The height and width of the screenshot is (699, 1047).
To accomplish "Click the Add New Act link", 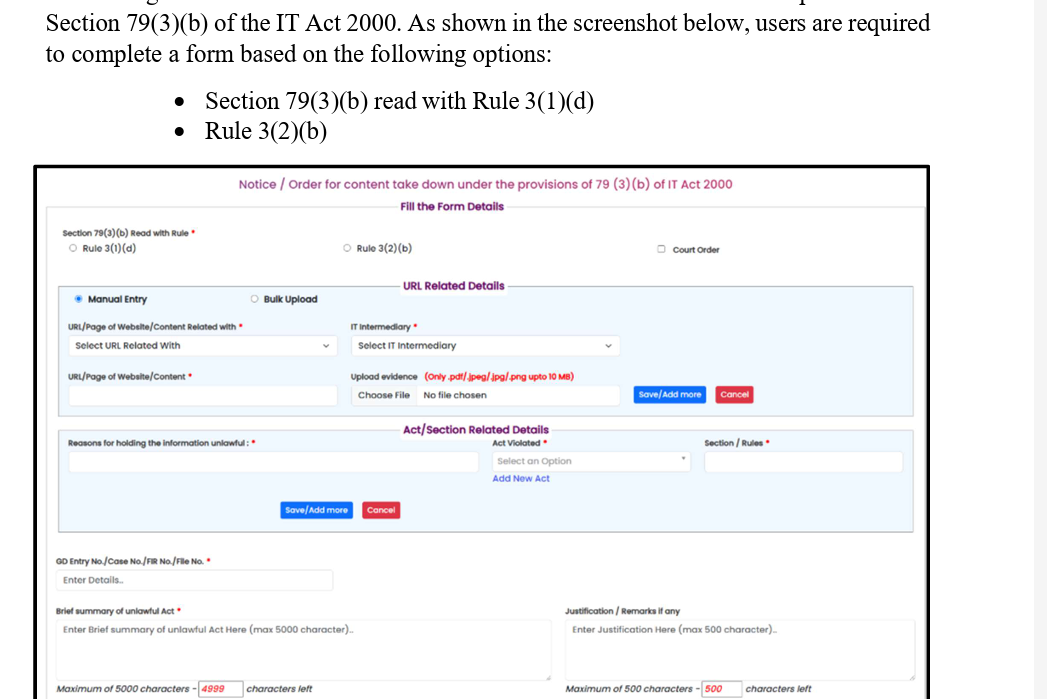I will point(521,479).
